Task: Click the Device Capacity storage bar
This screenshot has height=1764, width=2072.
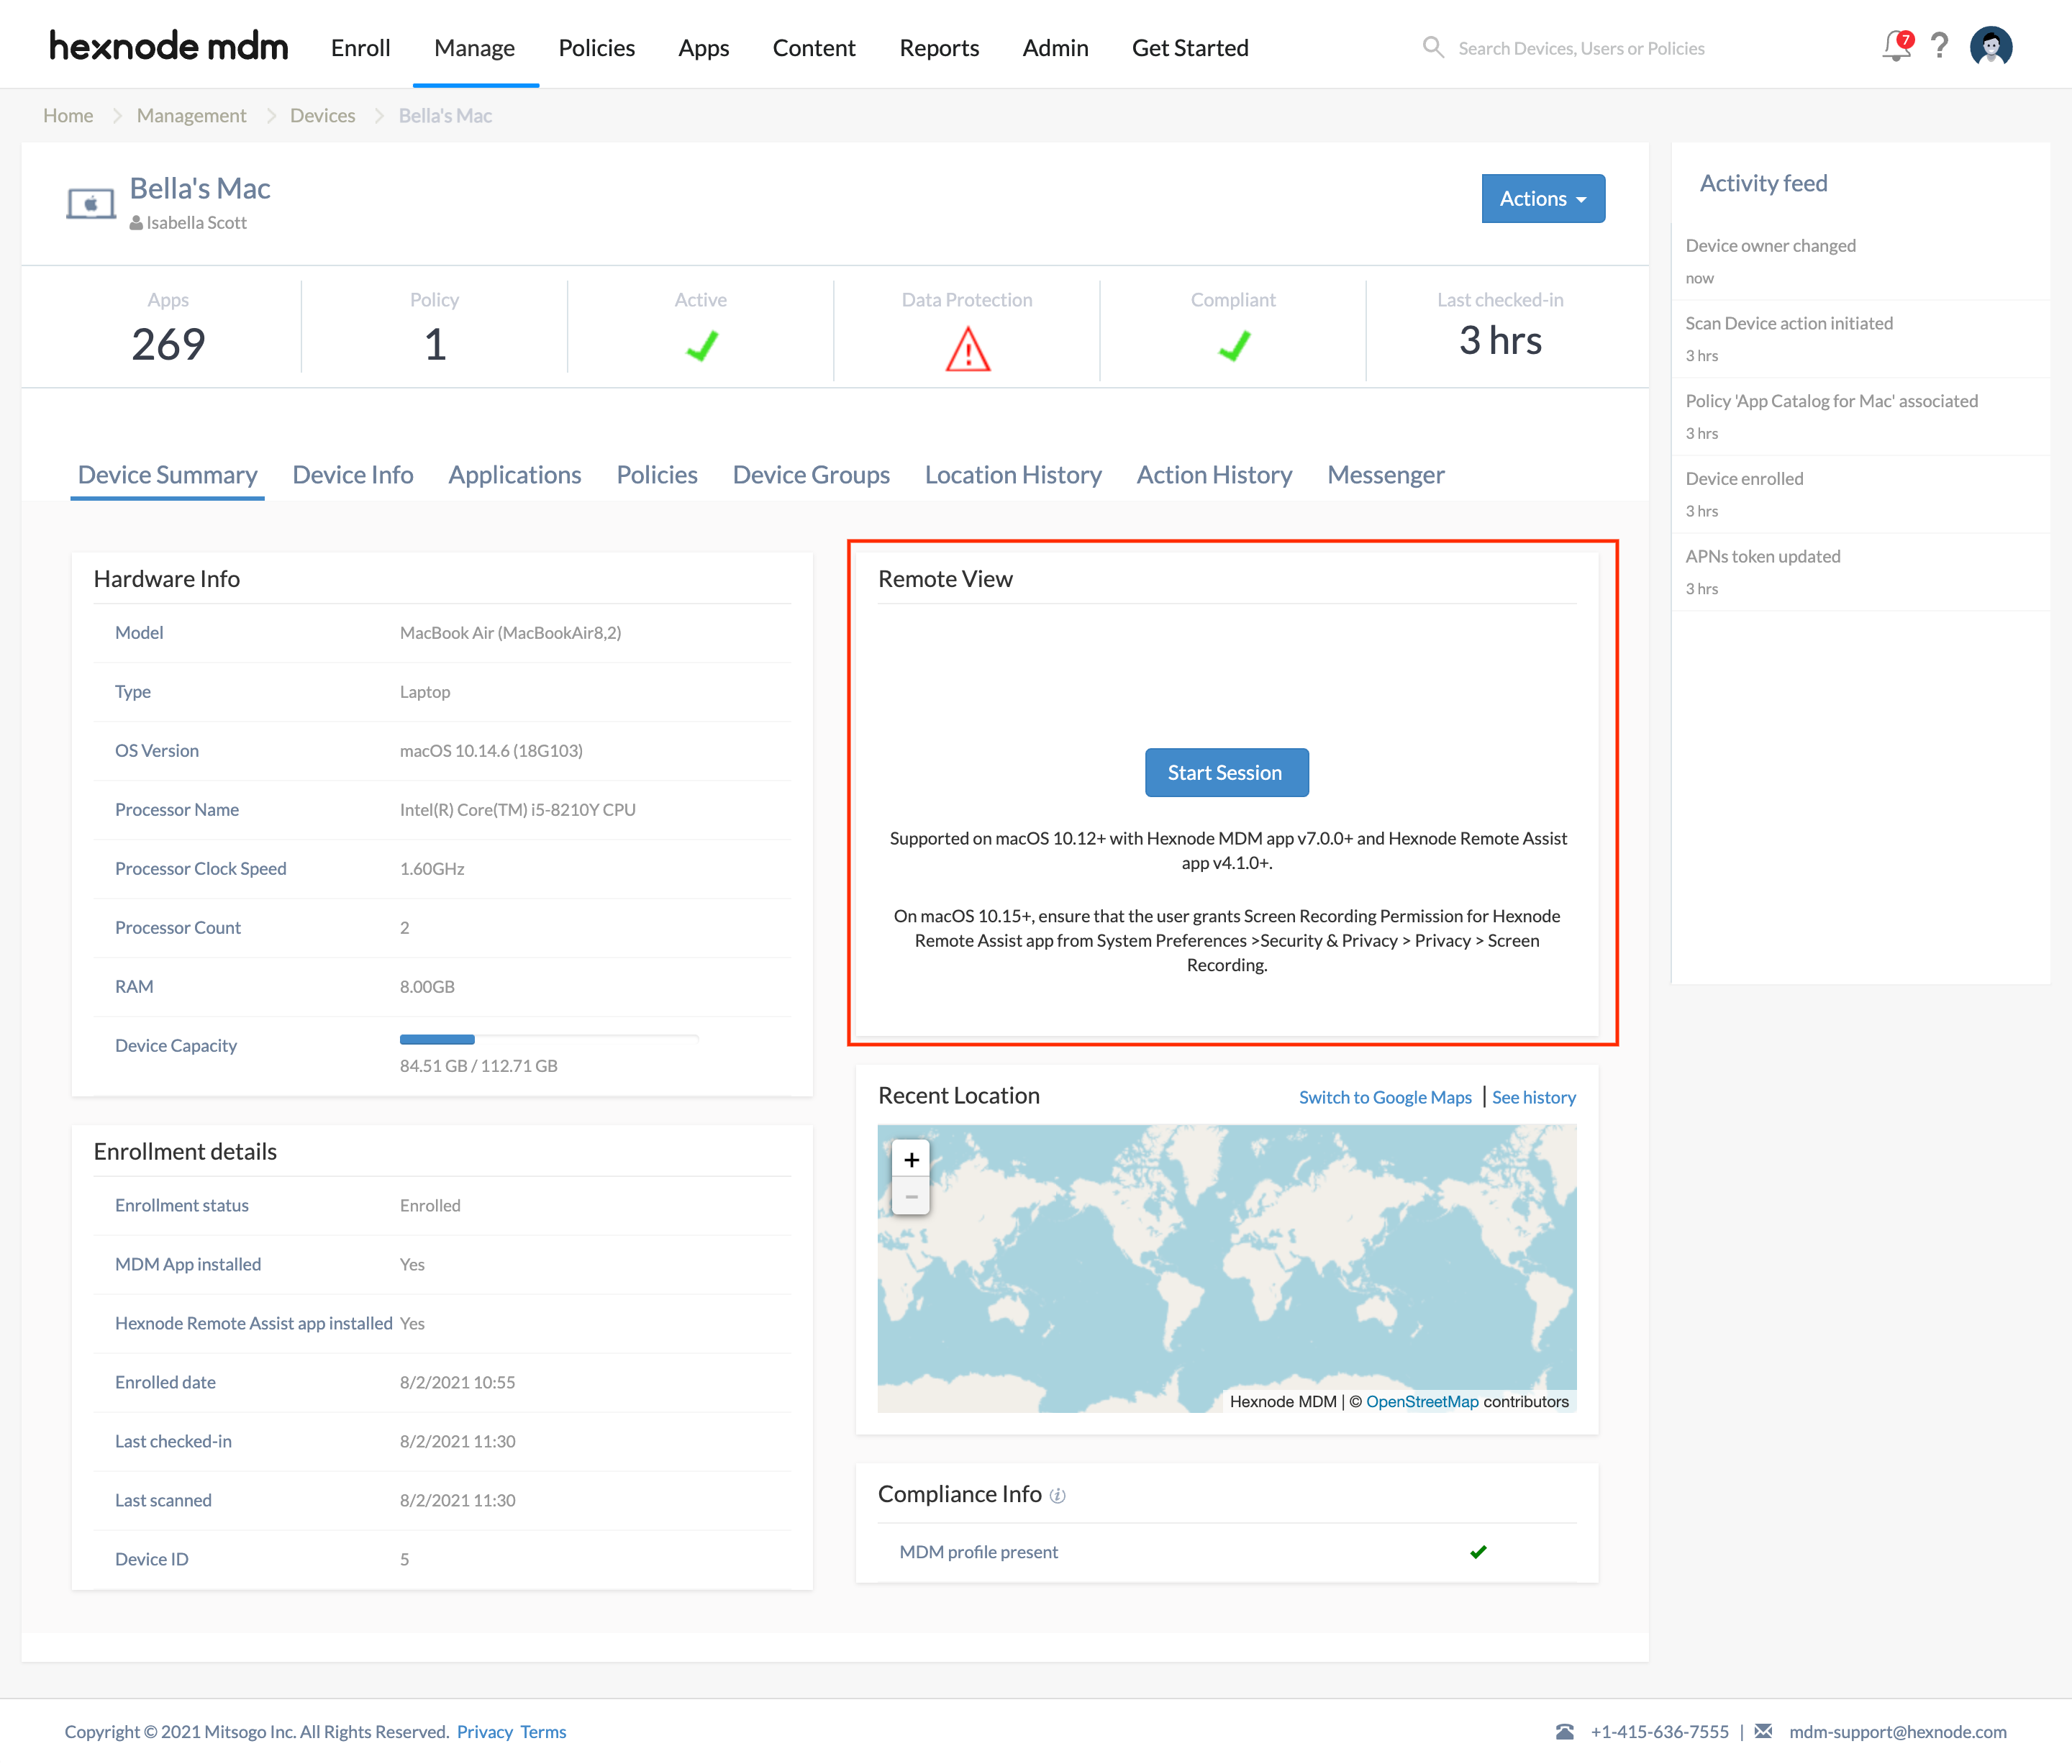Action: 548,1040
